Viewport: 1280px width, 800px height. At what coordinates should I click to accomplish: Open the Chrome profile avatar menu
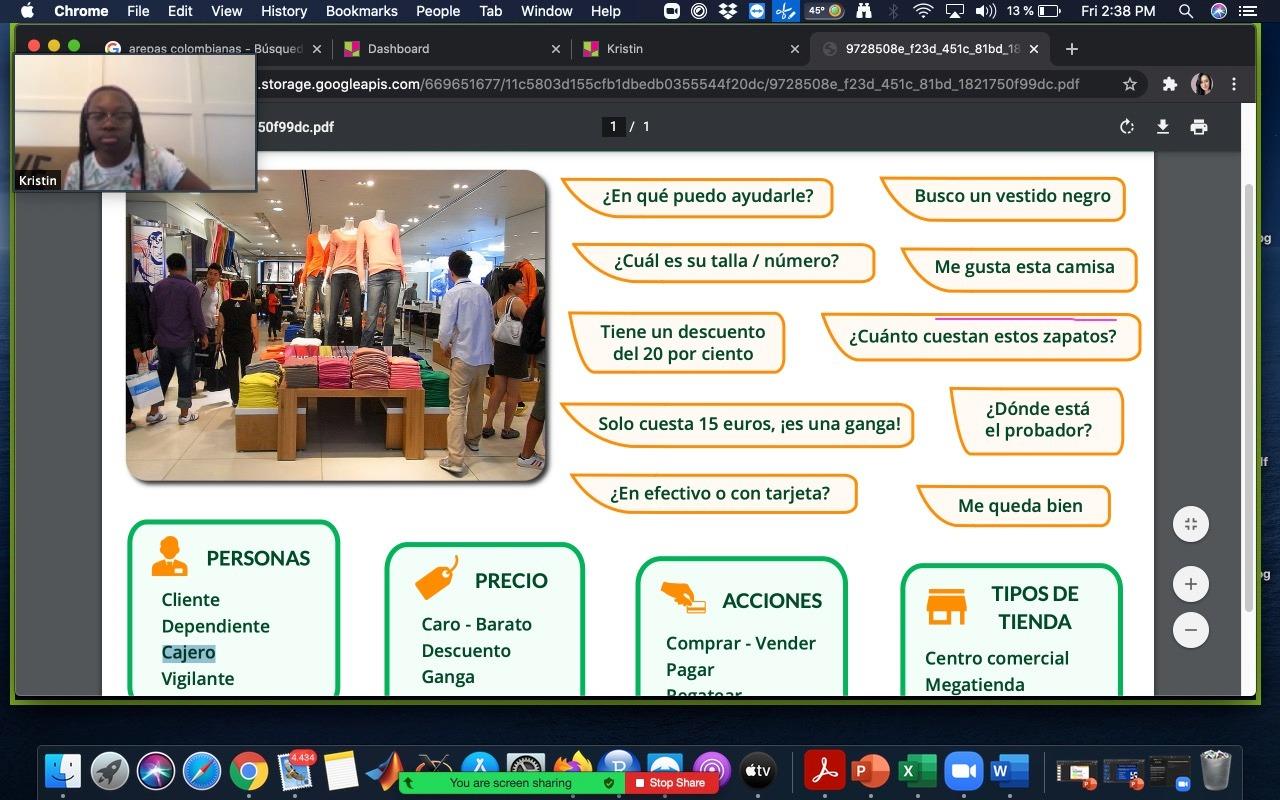[x=1202, y=85]
